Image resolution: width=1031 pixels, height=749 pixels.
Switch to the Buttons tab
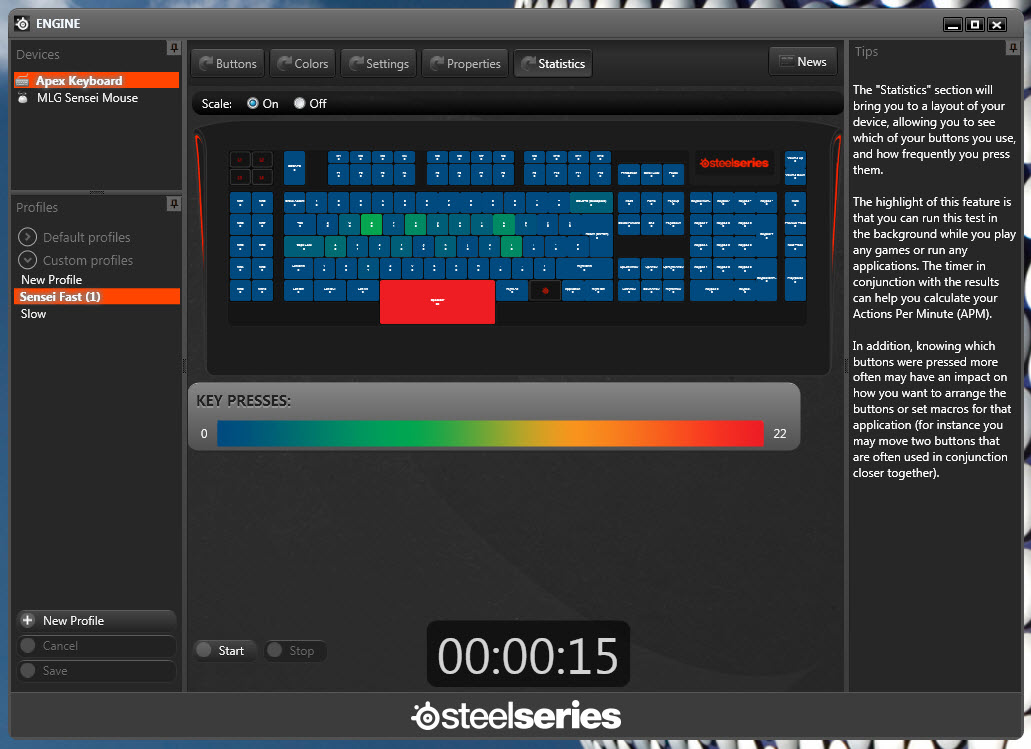point(228,64)
